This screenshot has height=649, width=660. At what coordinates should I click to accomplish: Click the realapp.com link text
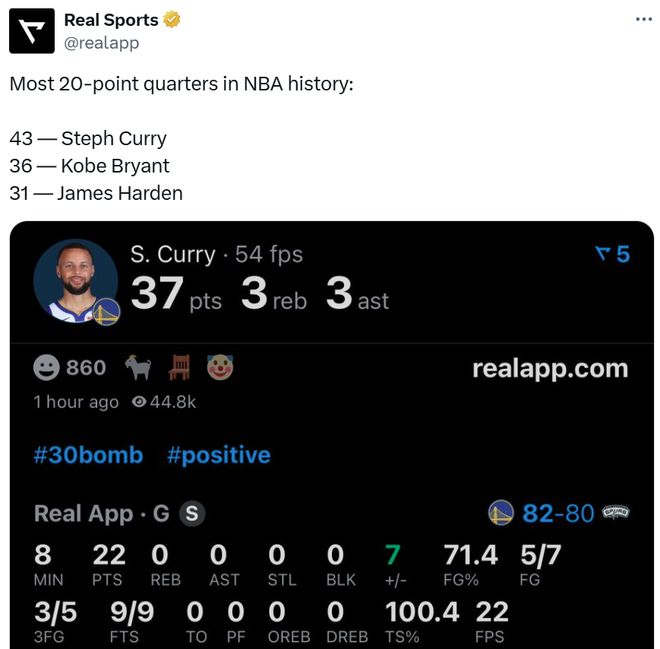(550, 368)
